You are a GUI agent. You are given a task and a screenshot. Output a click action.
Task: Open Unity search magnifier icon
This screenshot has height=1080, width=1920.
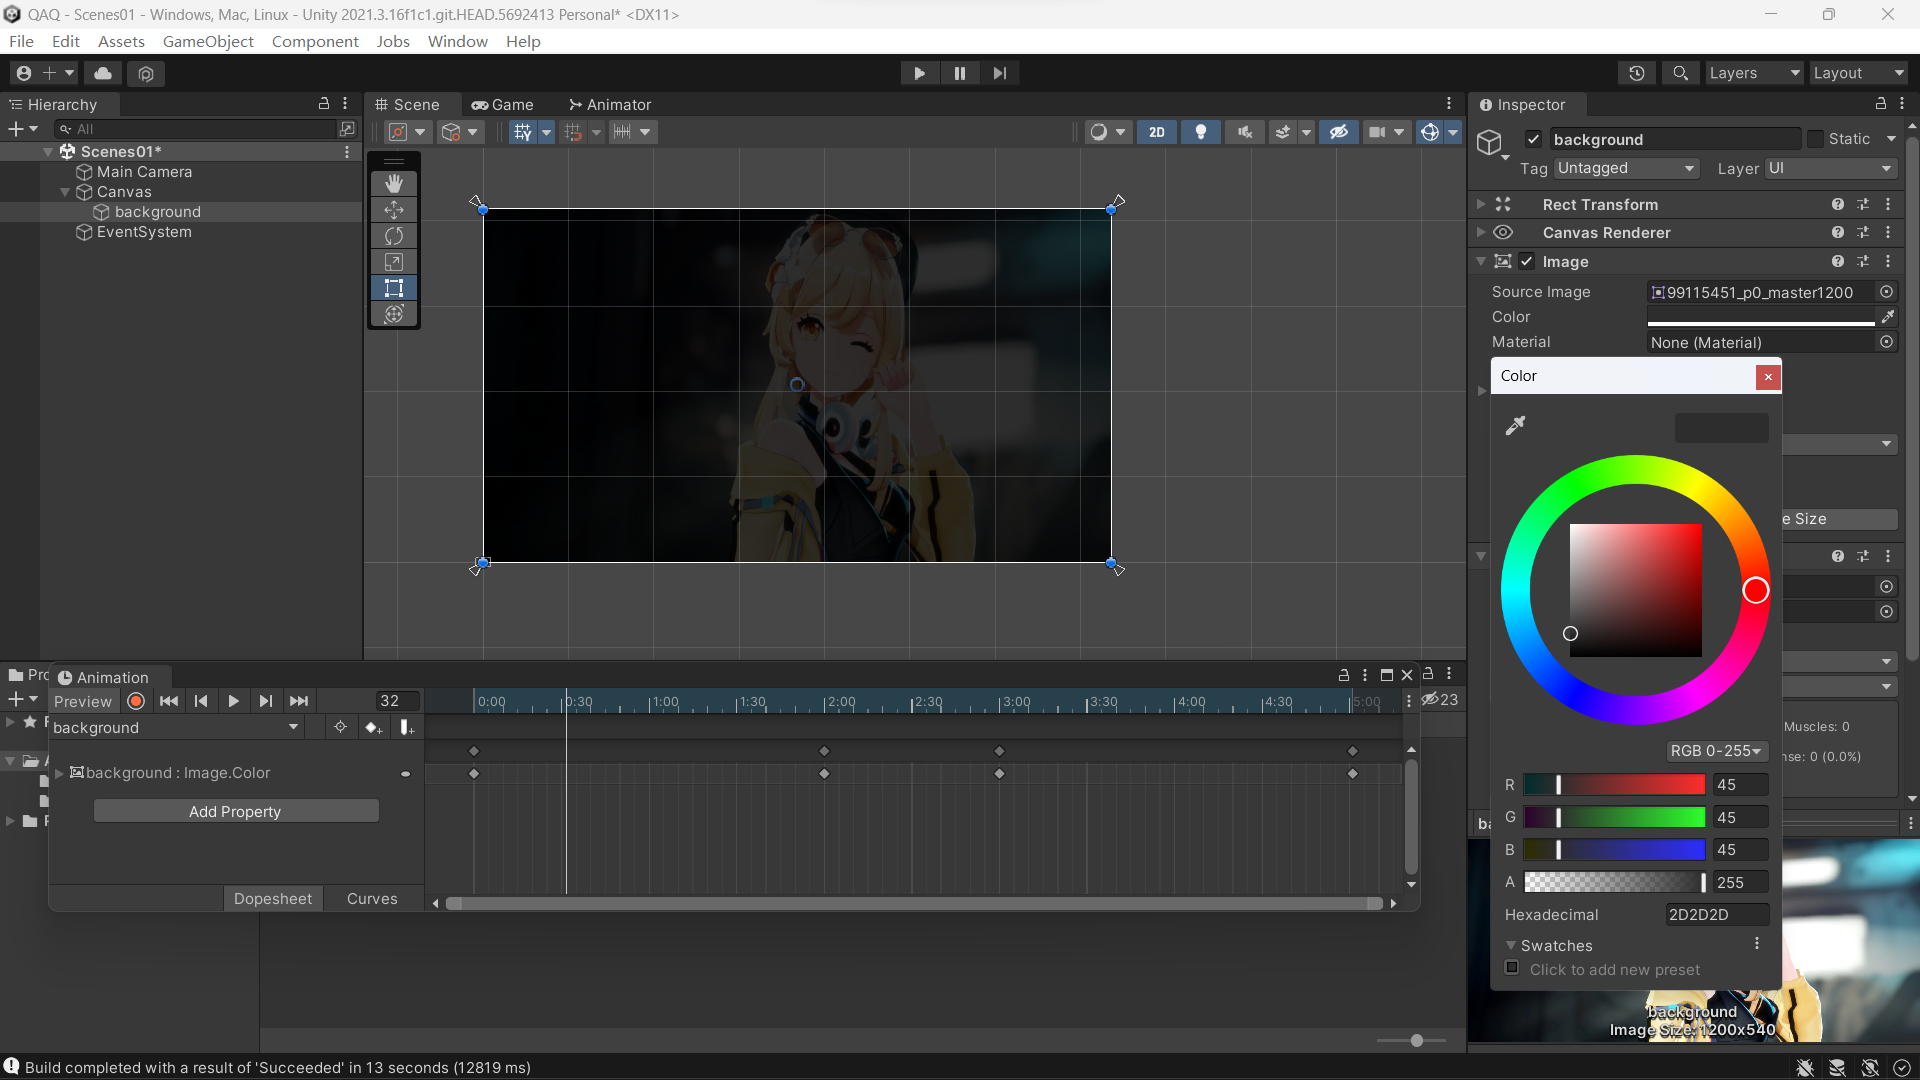pos(1680,73)
